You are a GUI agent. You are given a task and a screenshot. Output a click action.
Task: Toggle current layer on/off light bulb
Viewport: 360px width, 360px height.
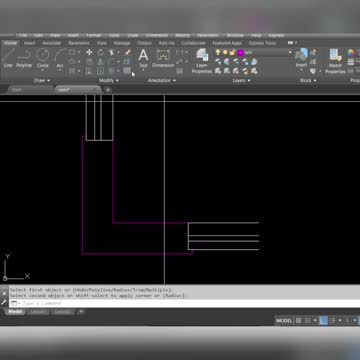coord(218,52)
